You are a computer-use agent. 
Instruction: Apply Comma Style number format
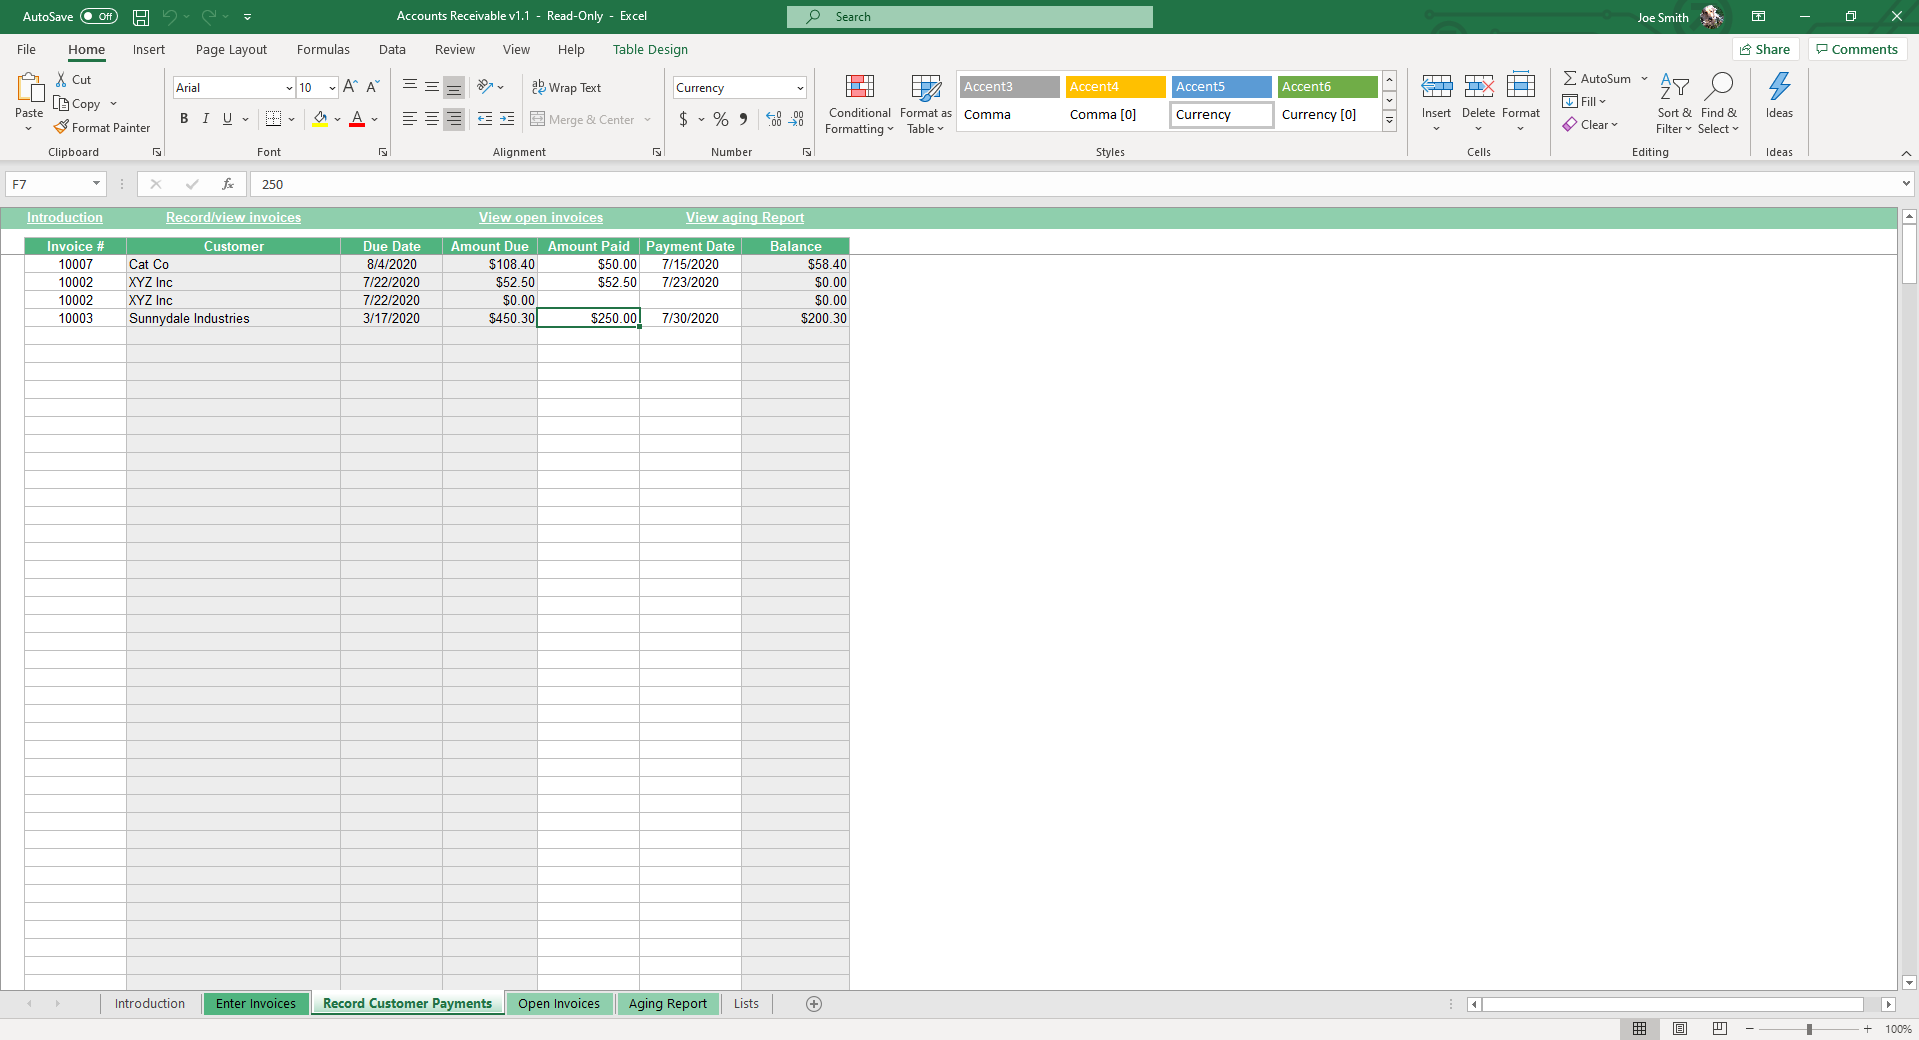(x=743, y=119)
